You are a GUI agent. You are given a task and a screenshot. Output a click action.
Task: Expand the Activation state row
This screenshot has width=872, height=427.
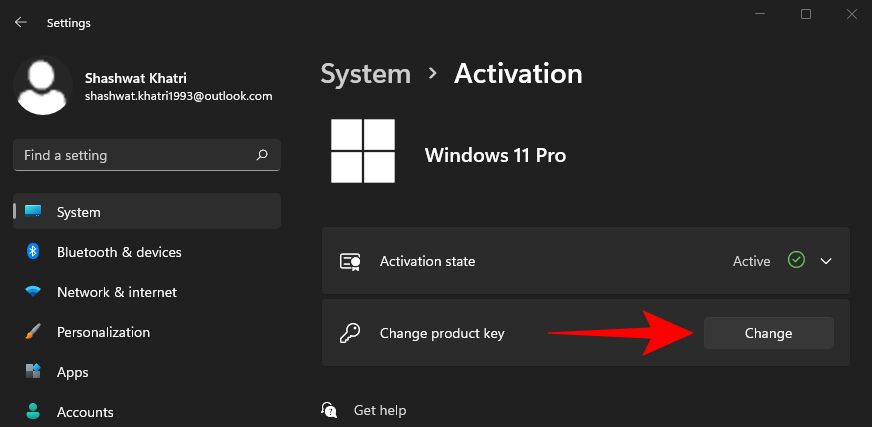coord(585,261)
